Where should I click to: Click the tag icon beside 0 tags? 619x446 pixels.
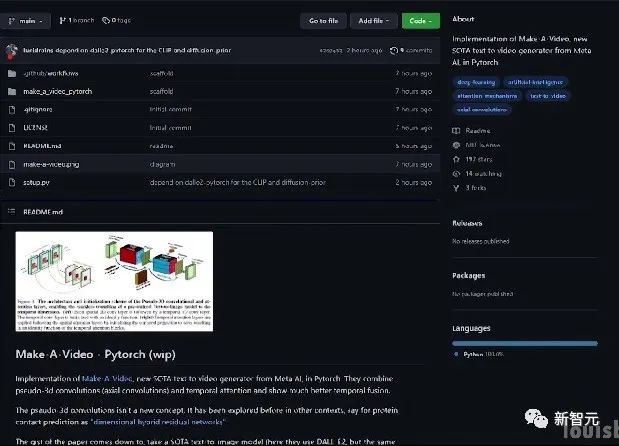point(104,20)
